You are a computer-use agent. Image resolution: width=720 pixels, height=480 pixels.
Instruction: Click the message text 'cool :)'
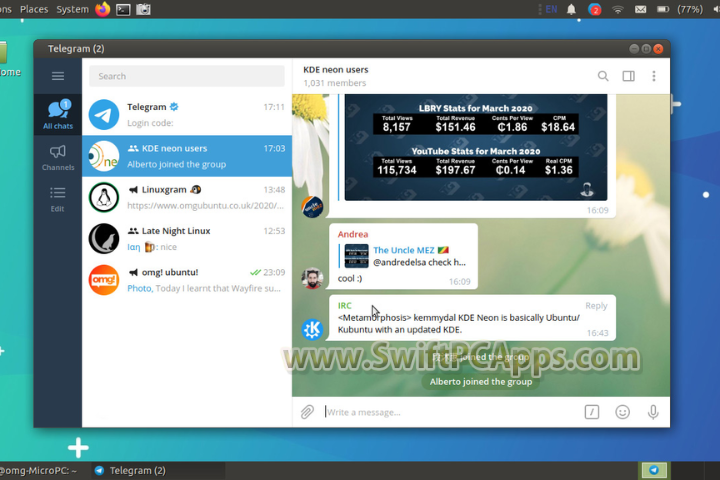[350, 278]
